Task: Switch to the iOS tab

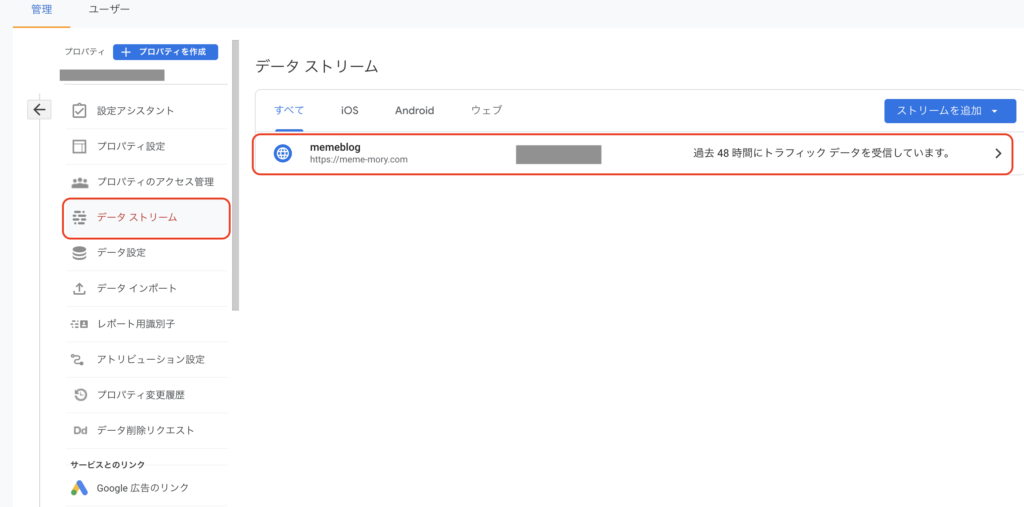Action: (x=349, y=110)
